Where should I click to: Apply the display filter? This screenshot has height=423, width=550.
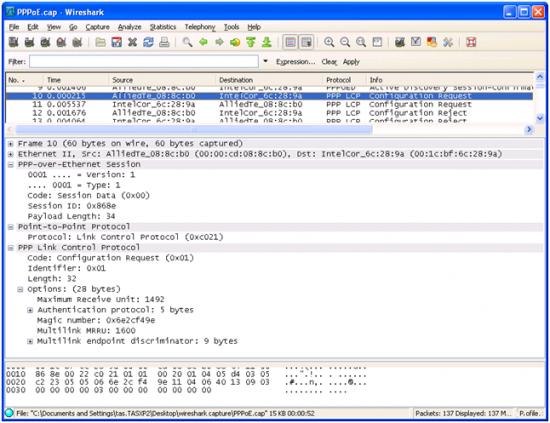351,62
